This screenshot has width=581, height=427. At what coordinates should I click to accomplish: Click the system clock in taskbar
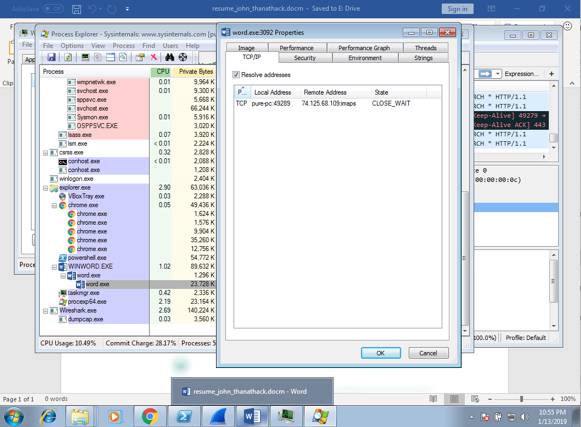pos(552,417)
